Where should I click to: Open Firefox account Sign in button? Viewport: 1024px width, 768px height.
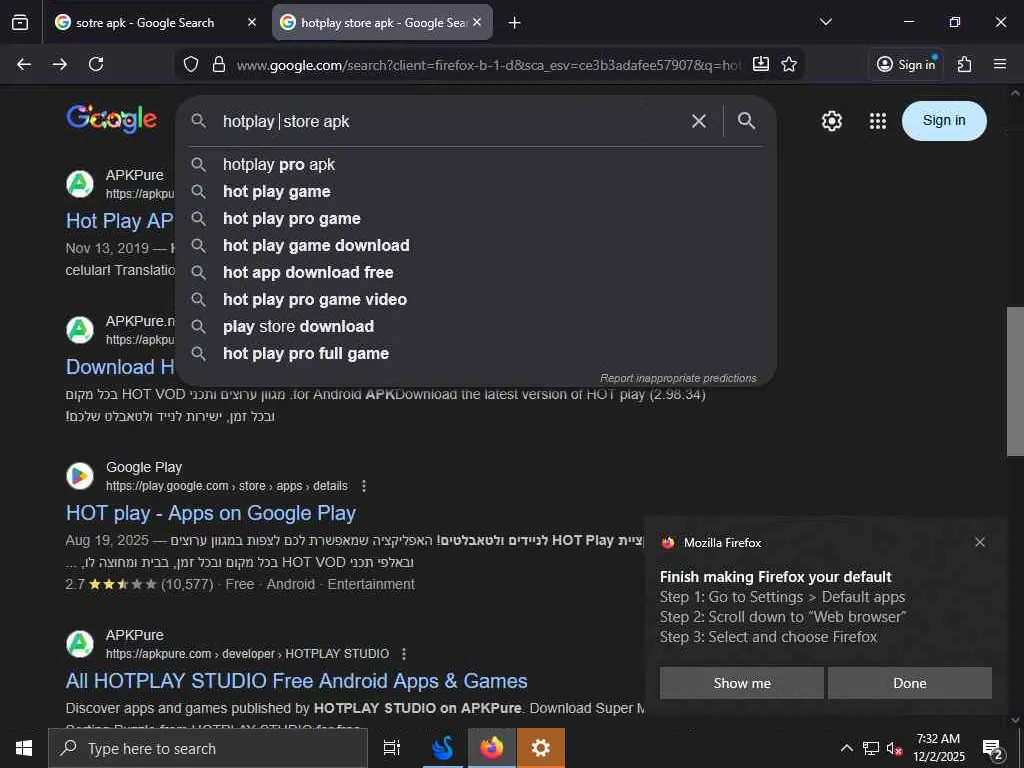click(906, 64)
